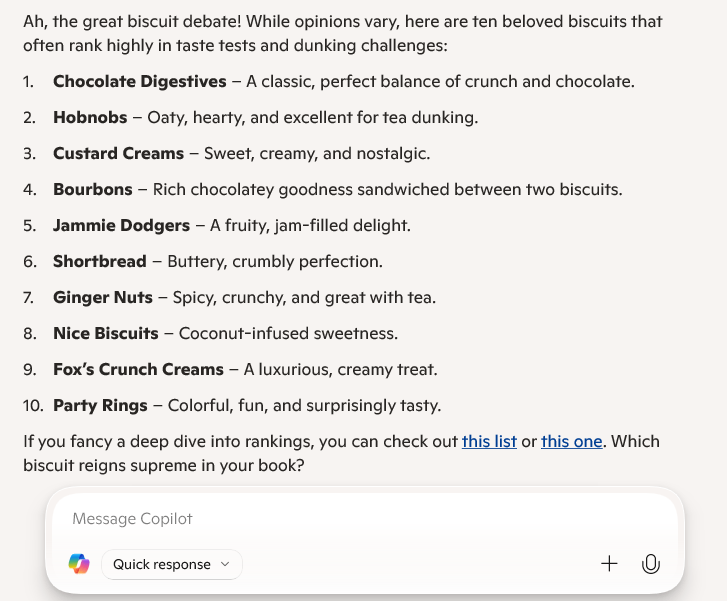Start voice input with the microphone icon
This screenshot has width=727, height=601.
[651, 564]
